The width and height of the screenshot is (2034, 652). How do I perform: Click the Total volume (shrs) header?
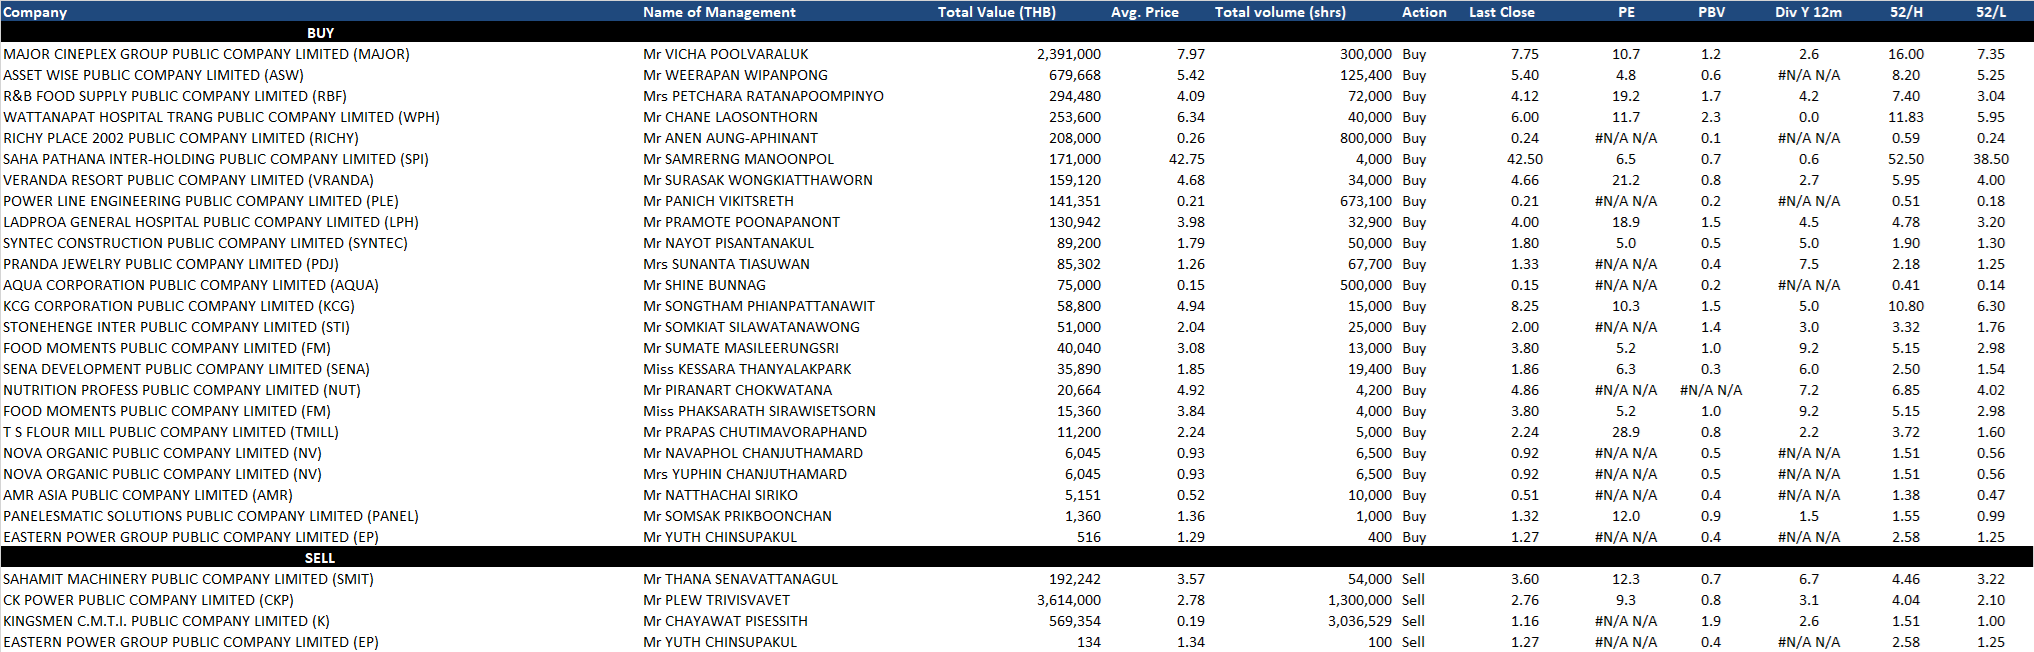click(x=1280, y=12)
